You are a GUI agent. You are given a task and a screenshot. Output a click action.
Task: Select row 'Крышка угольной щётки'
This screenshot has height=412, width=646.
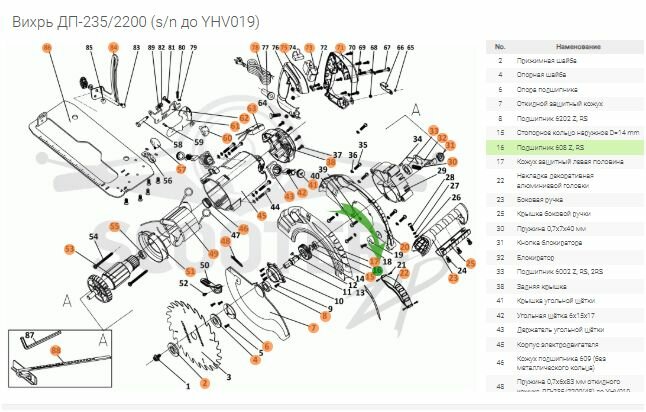[x=564, y=301]
